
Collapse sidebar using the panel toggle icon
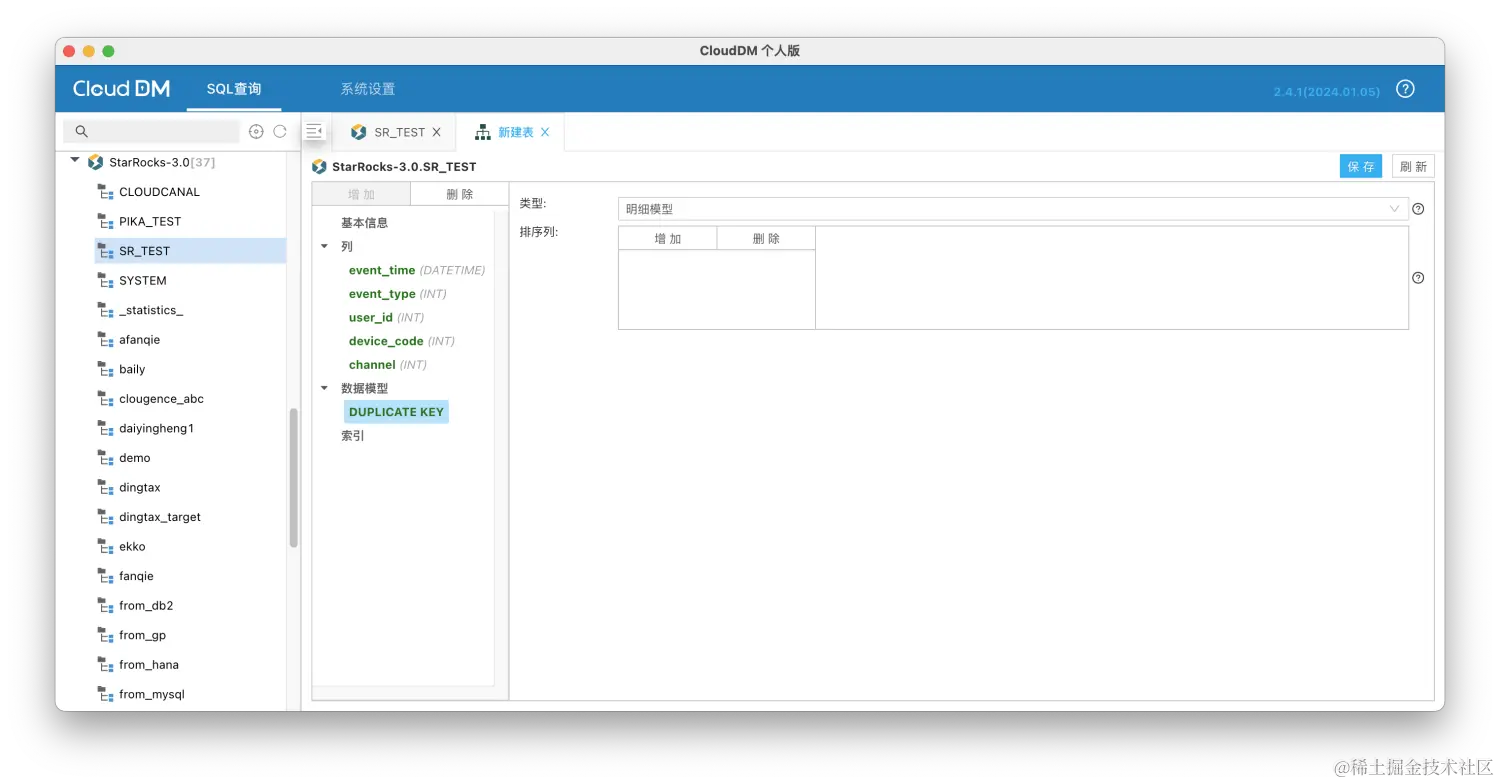(314, 131)
